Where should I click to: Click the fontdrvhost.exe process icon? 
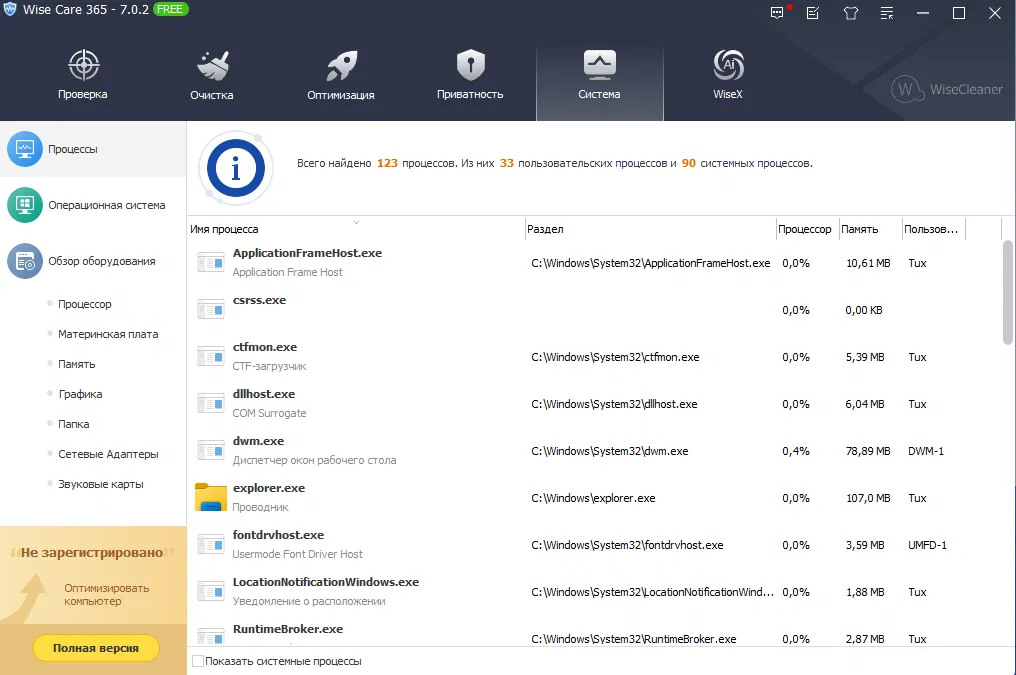coord(211,544)
